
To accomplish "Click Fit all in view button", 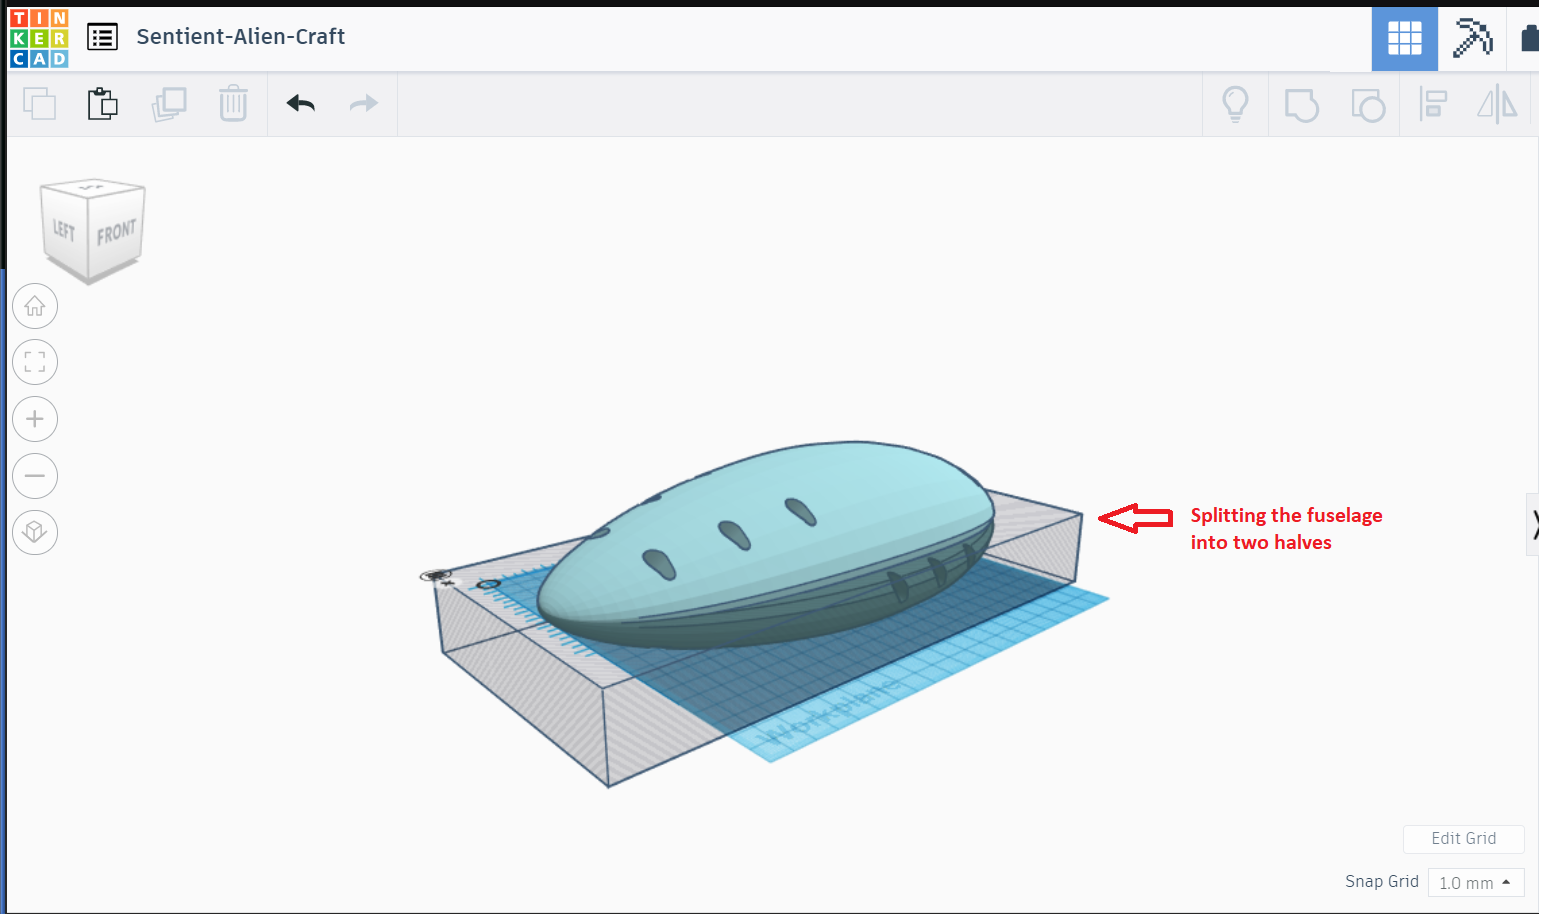I will coord(35,362).
